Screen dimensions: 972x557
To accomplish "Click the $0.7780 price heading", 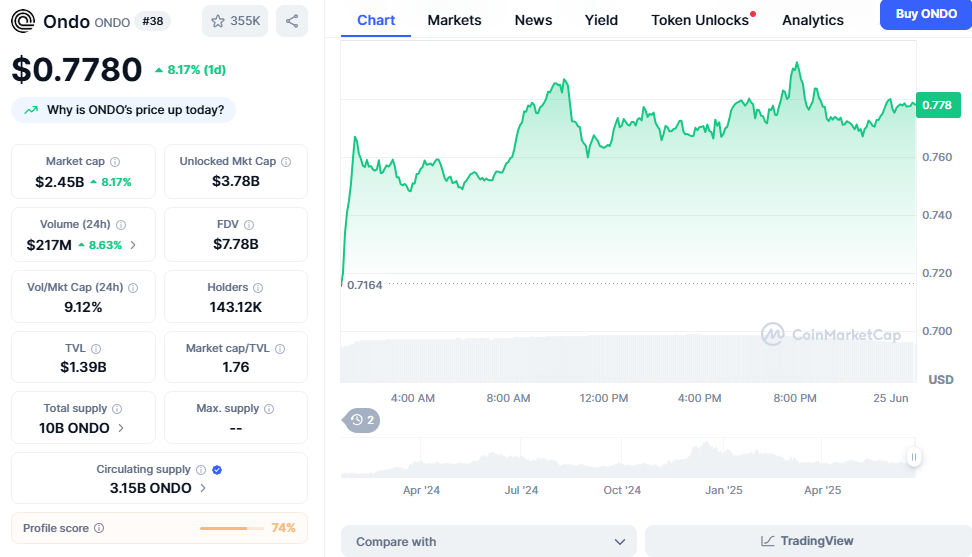I will [77, 69].
